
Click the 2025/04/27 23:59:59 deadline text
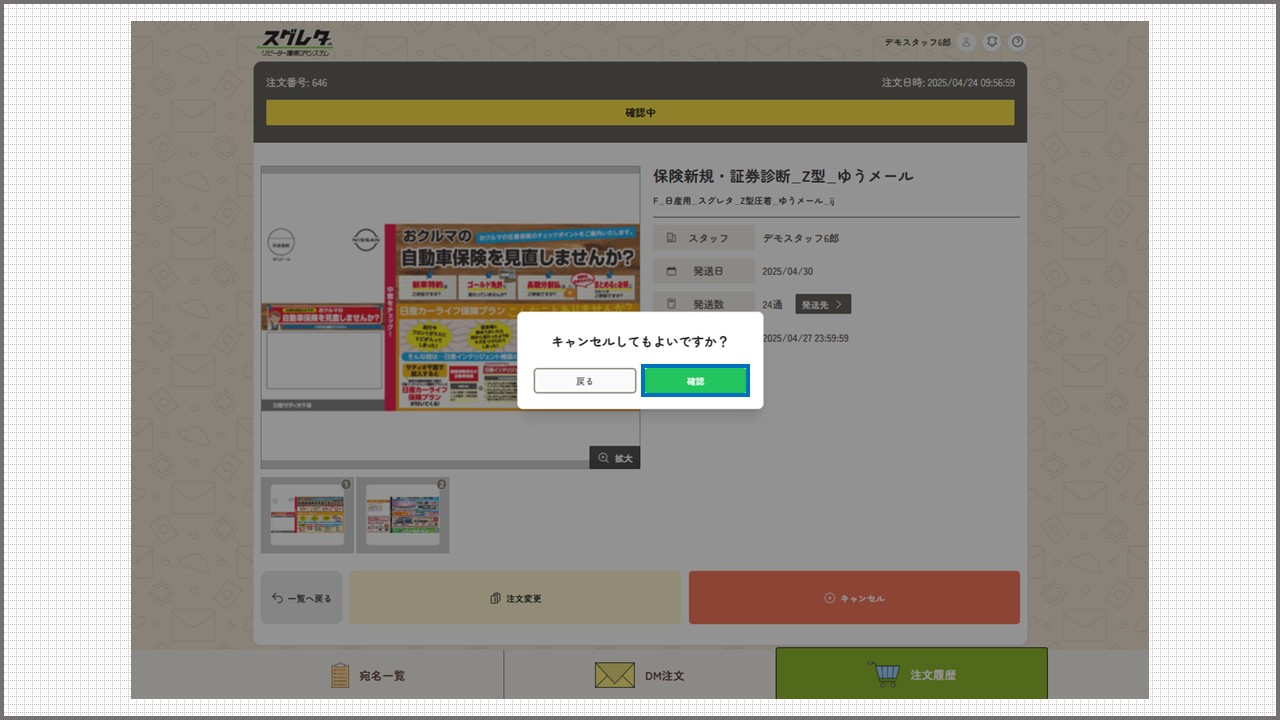point(805,338)
